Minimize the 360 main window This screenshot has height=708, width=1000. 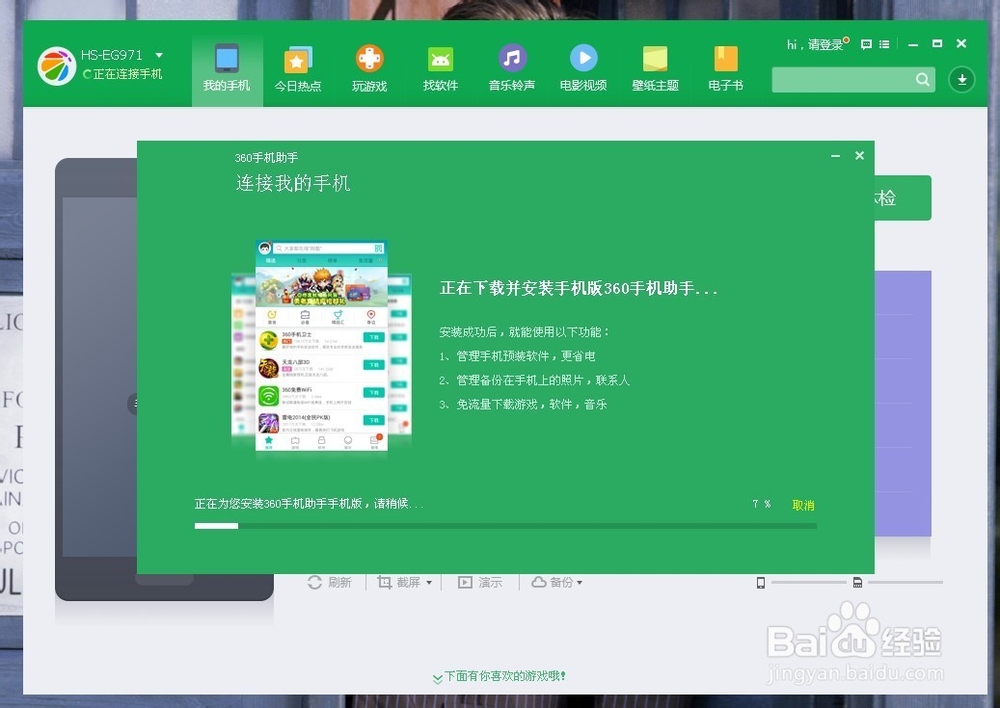[x=913, y=45]
